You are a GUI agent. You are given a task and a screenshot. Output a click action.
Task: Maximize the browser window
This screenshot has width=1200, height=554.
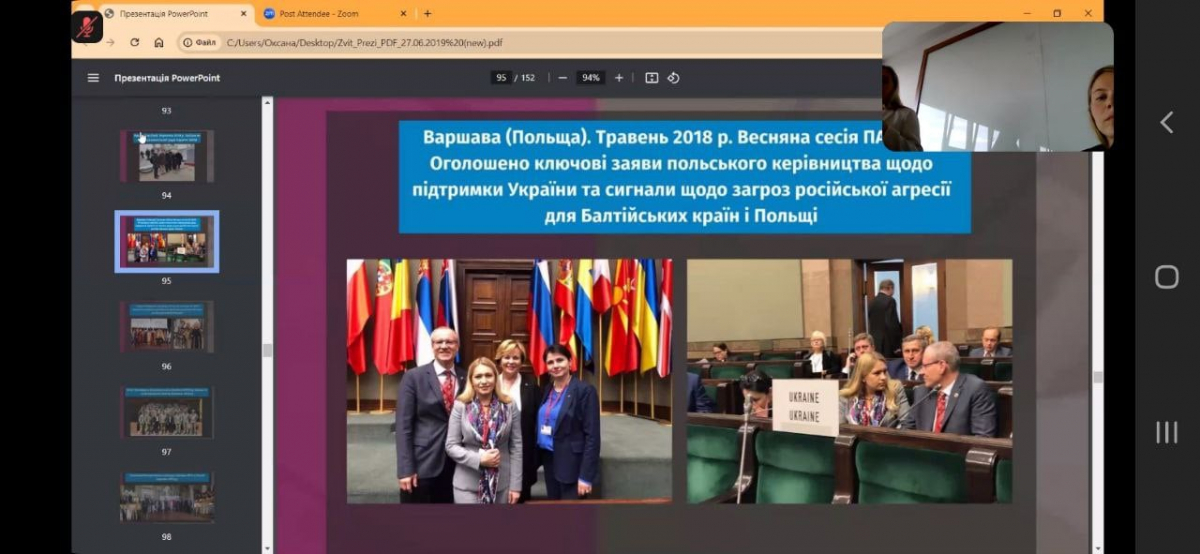1057,13
